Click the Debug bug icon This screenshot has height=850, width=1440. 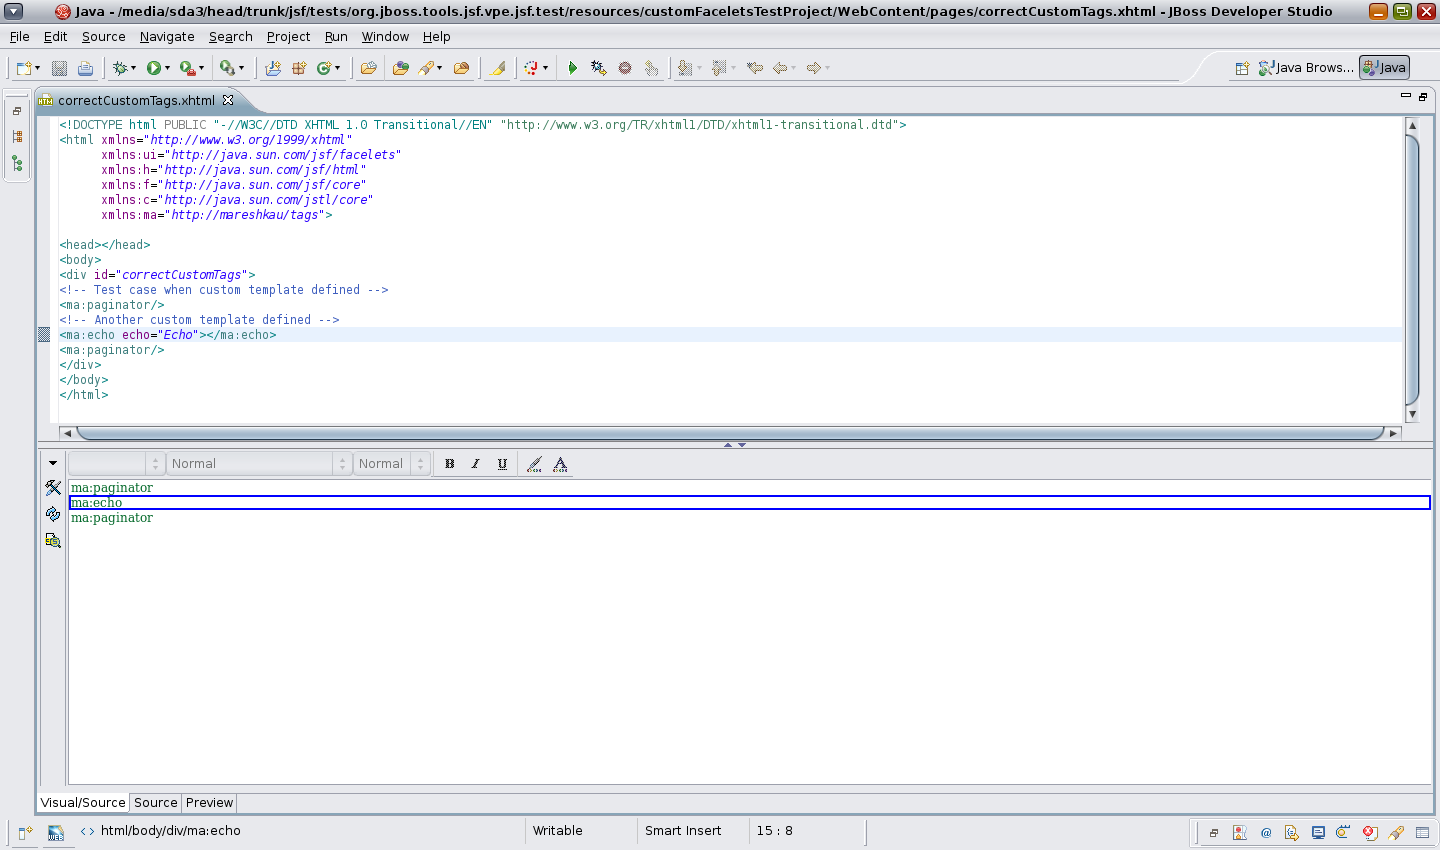[120, 68]
